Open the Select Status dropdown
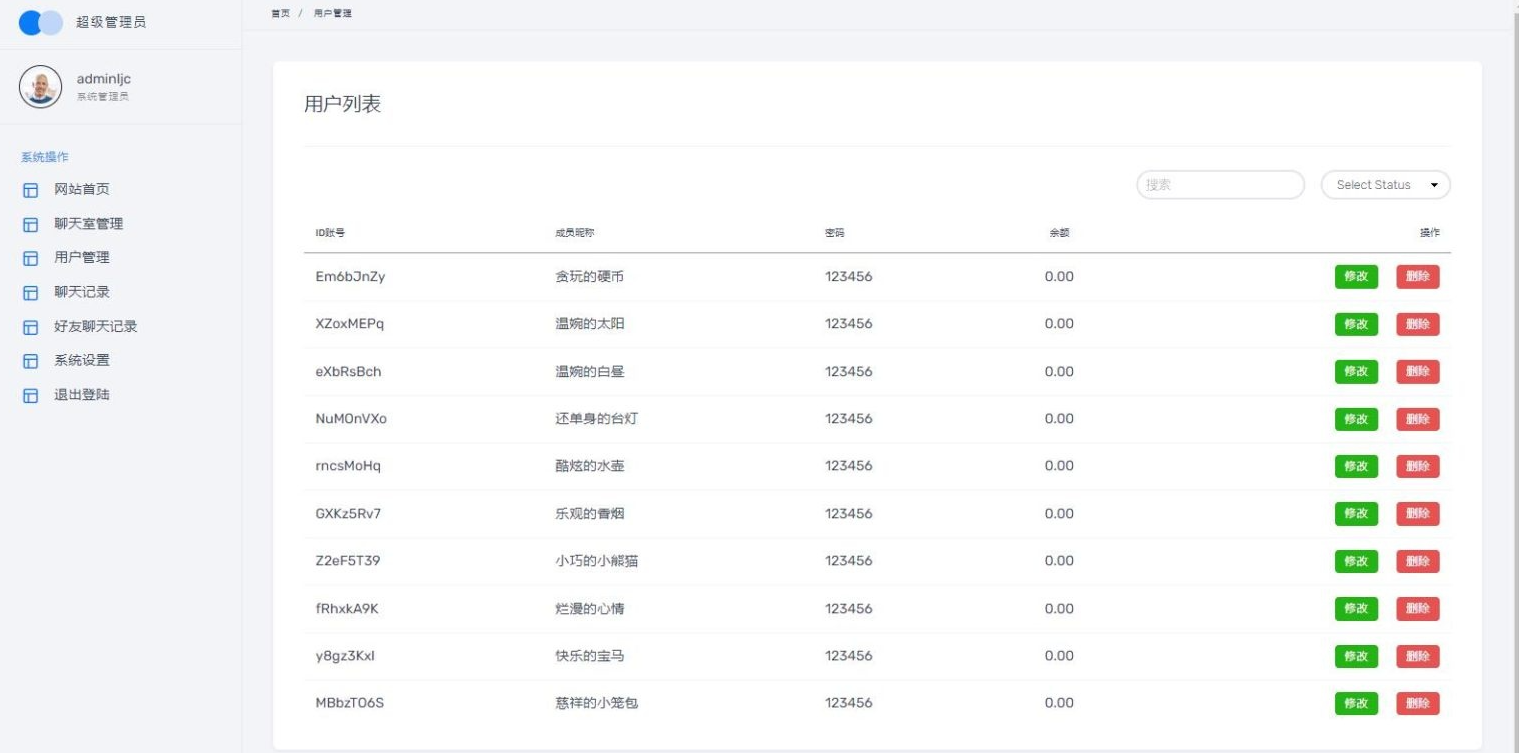This screenshot has height=753, width=1519. pyautogui.click(x=1385, y=185)
